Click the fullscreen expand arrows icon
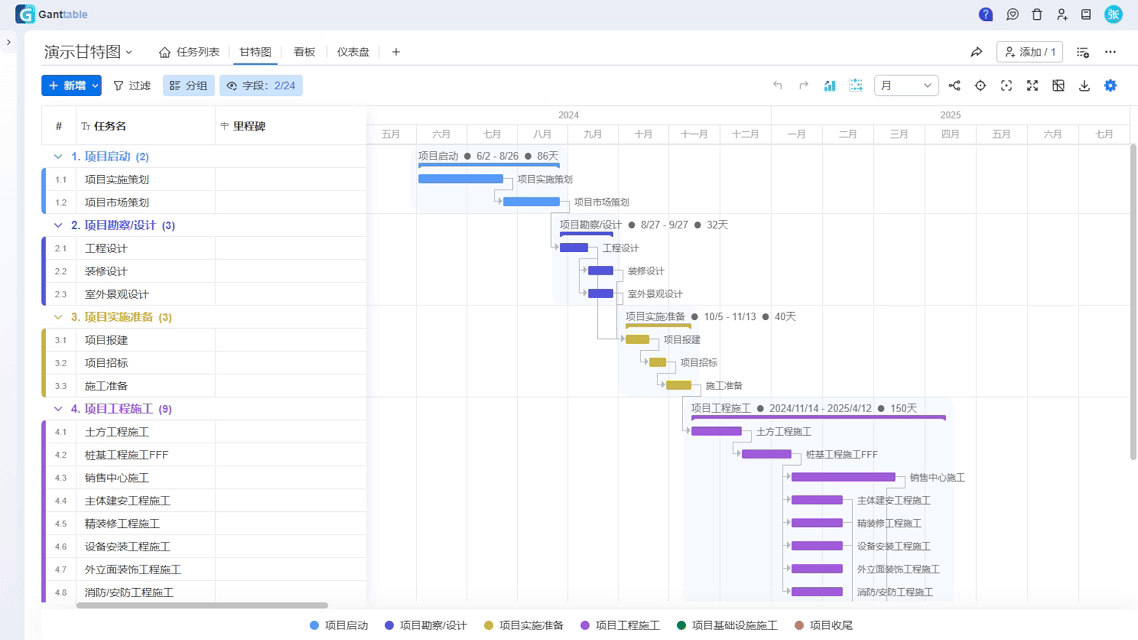 [1032, 86]
